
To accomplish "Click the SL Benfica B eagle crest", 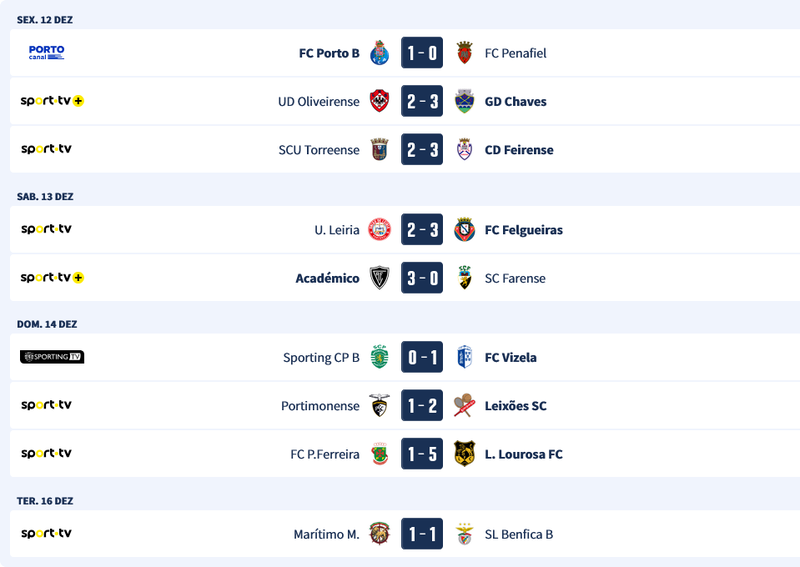I will coord(464,534).
